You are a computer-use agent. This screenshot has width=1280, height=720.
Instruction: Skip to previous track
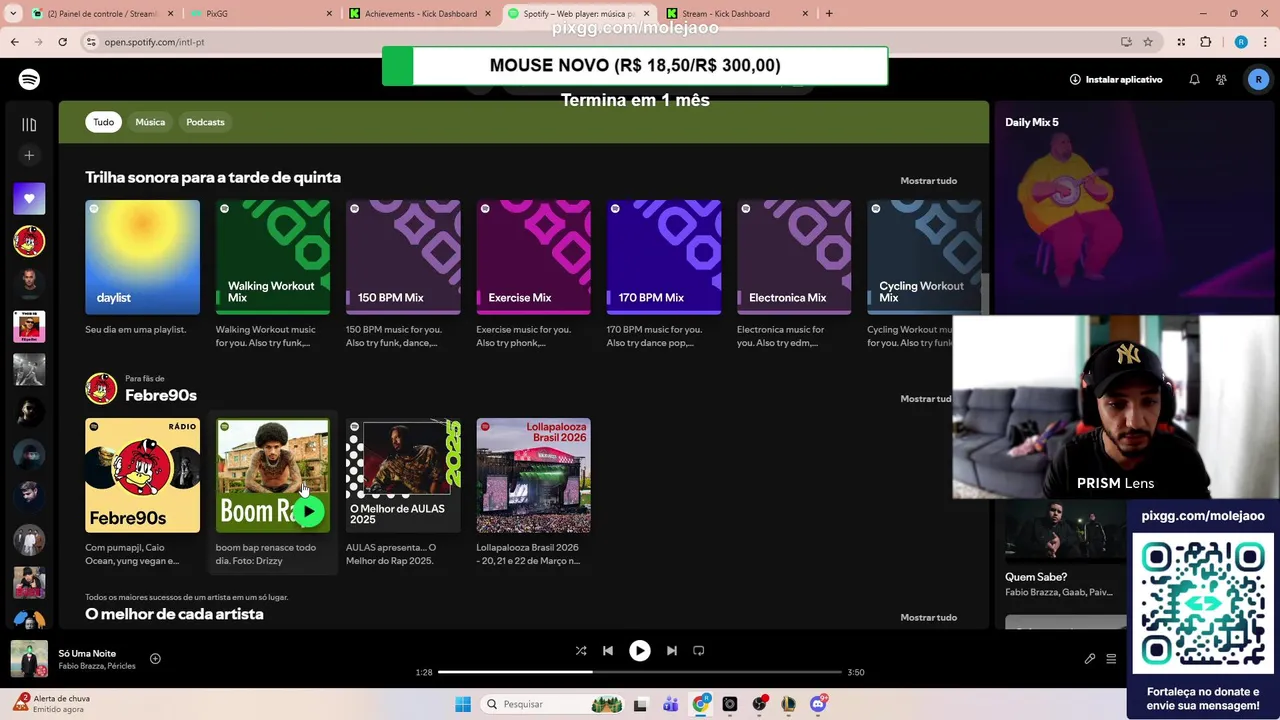tap(608, 650)
